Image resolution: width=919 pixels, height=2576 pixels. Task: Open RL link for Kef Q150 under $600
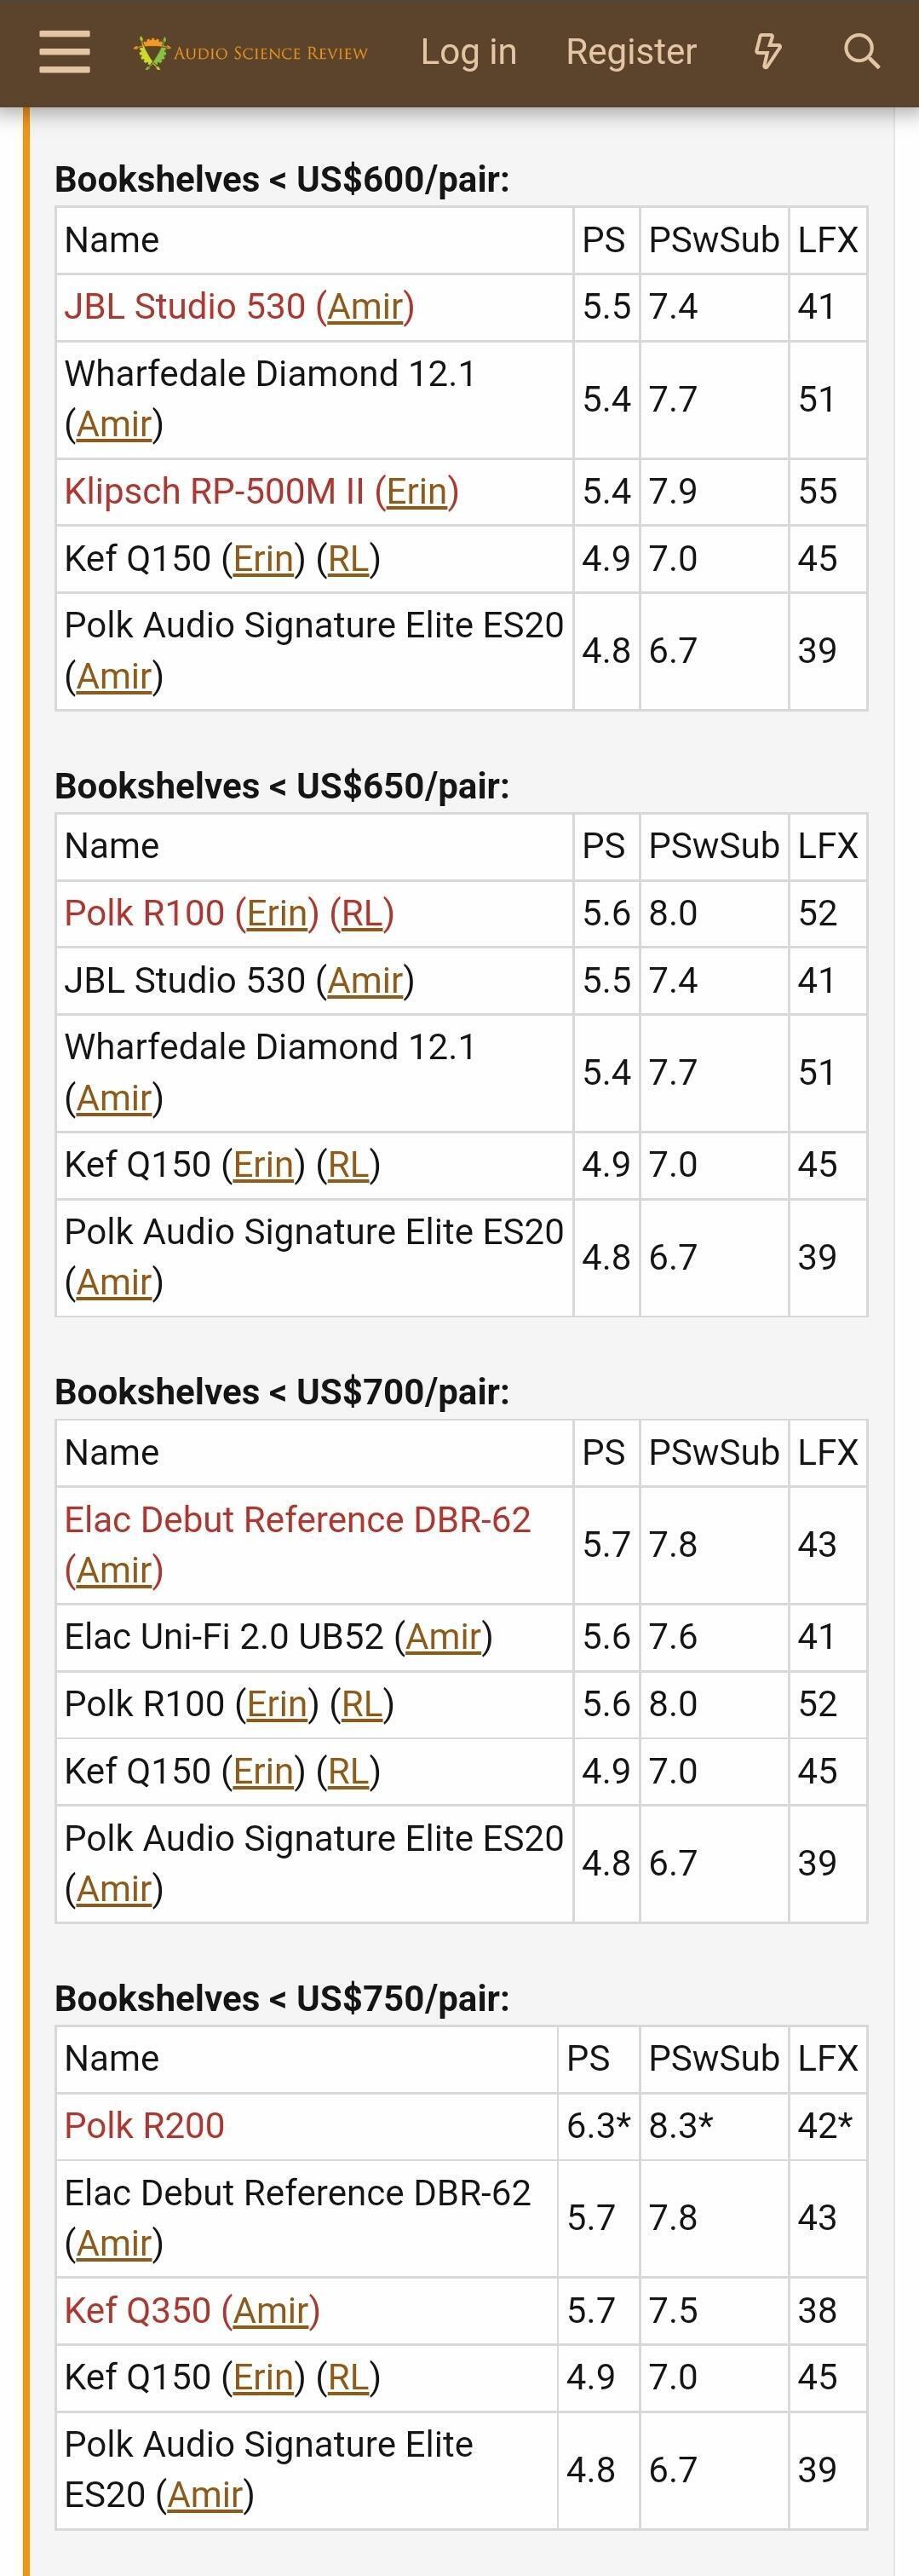348,559
